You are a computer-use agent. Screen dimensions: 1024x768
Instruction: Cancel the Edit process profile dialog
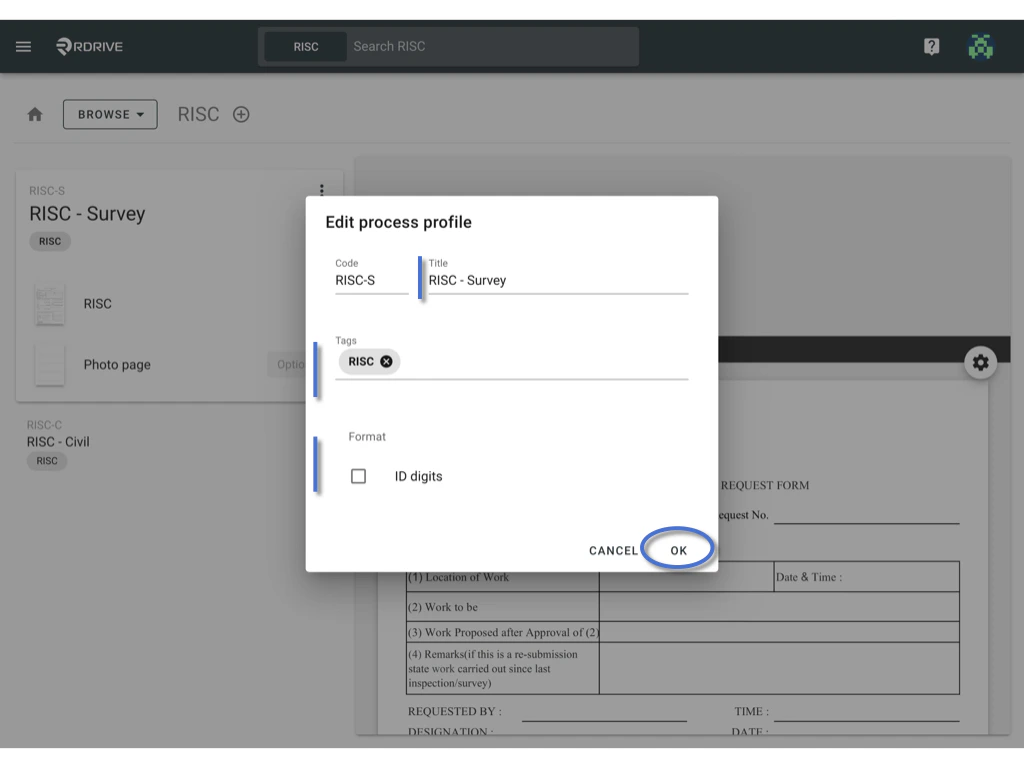point(613,551)
